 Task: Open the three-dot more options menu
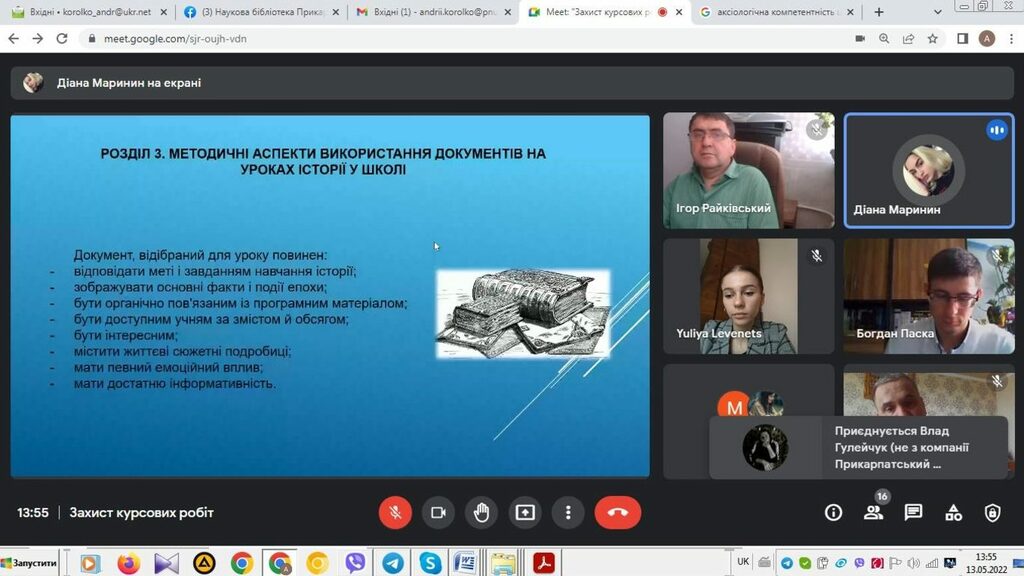[568, 513]
